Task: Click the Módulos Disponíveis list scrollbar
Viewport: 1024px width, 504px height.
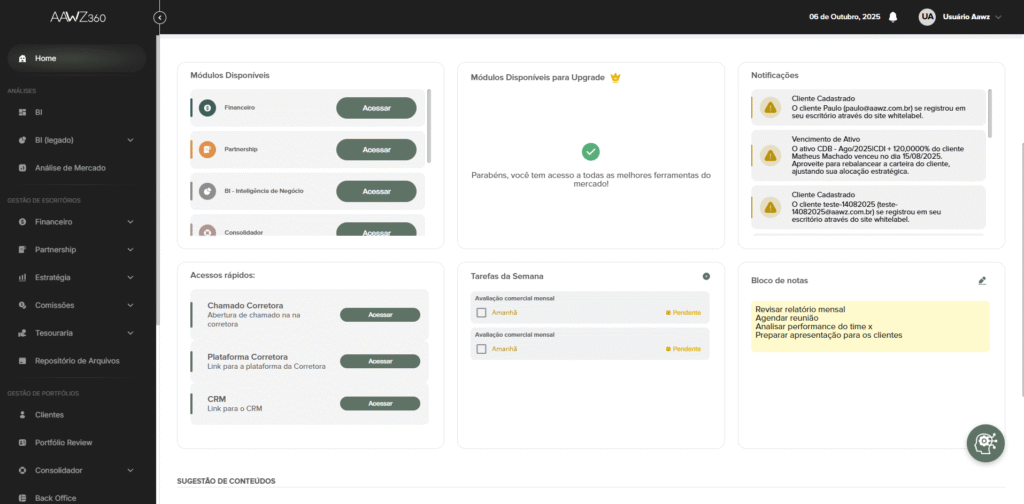Action: click(429, 125)
